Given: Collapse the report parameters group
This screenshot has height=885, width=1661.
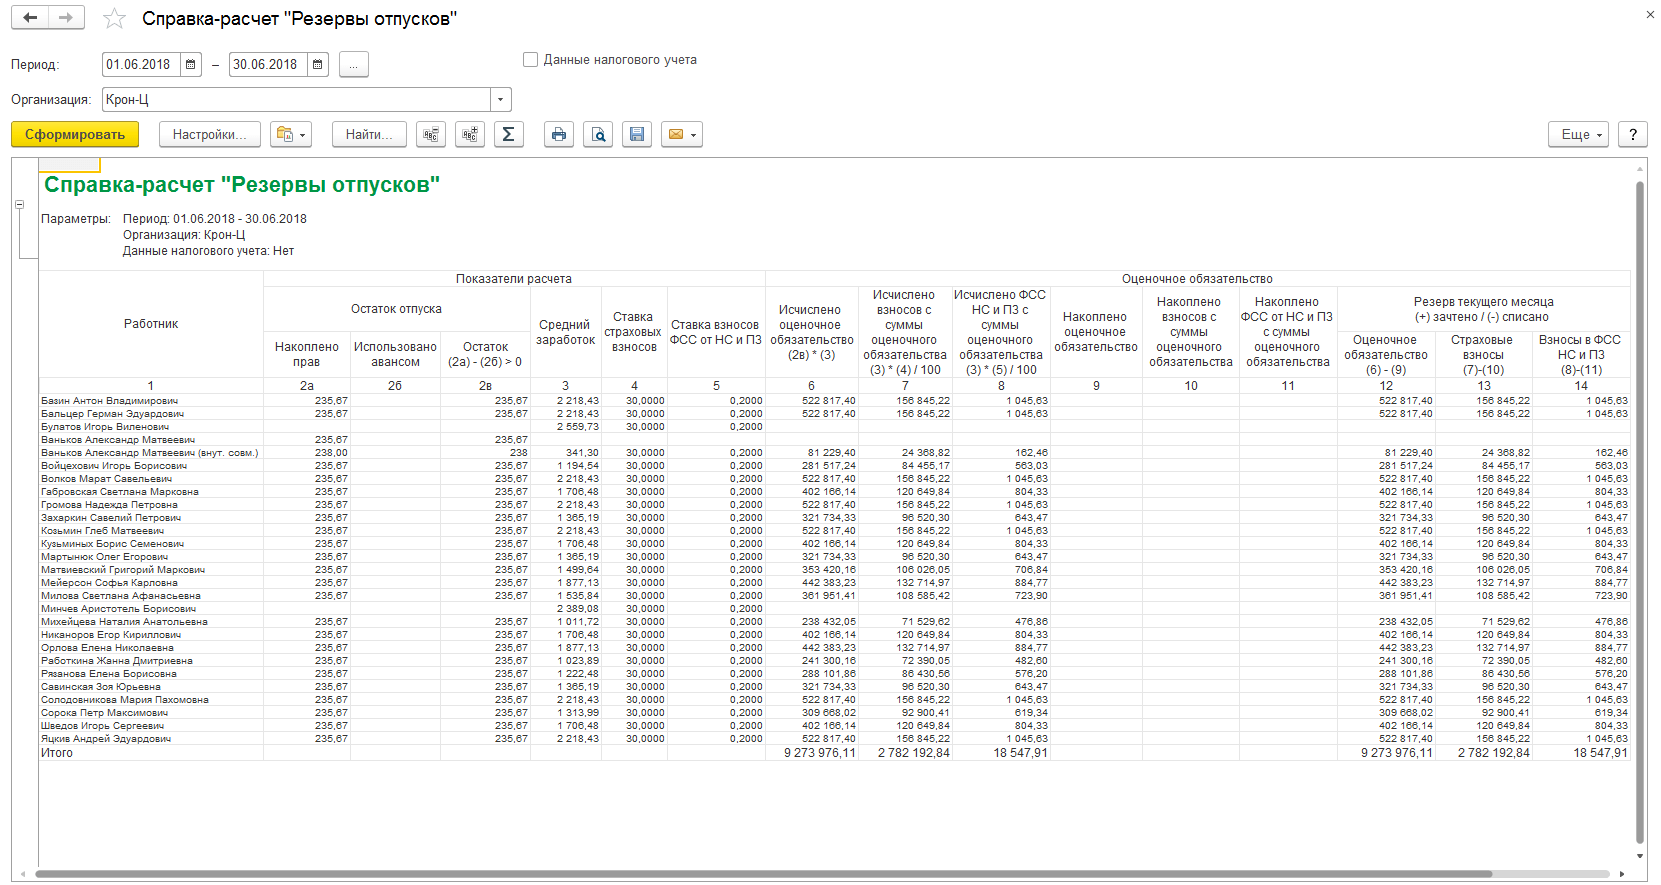Looking at the screenshot, I should pos(19,204).
